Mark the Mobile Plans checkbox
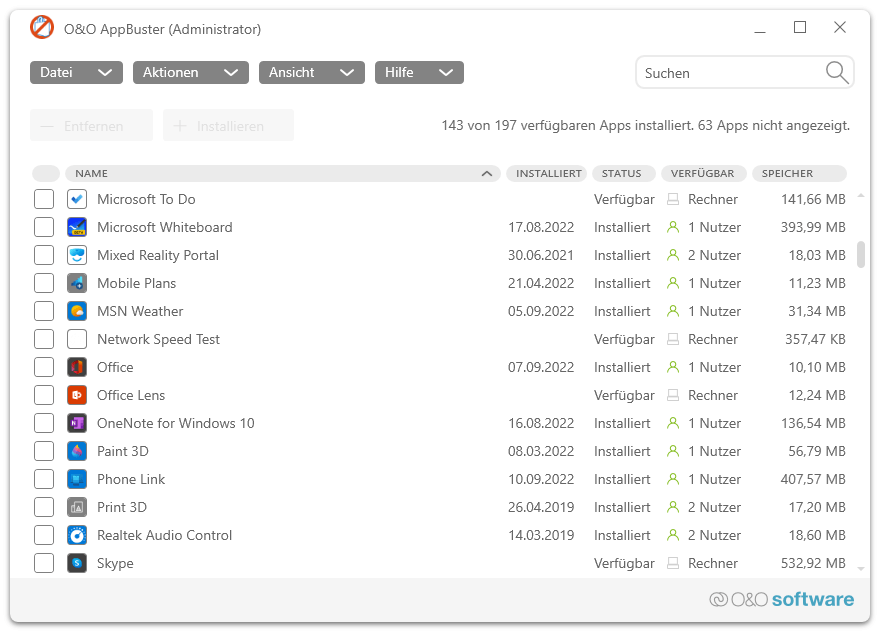 [44, 283]
